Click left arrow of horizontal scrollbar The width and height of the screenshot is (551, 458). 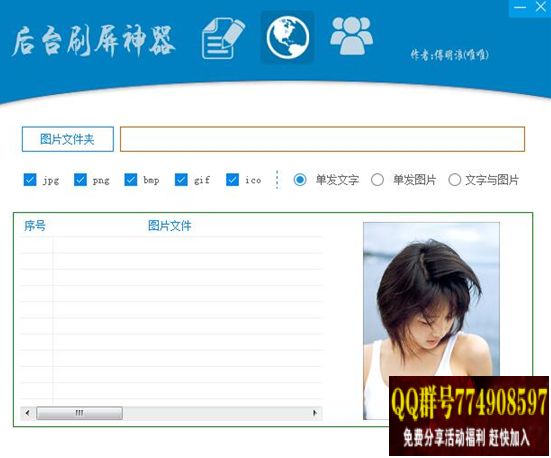(27, 413)
